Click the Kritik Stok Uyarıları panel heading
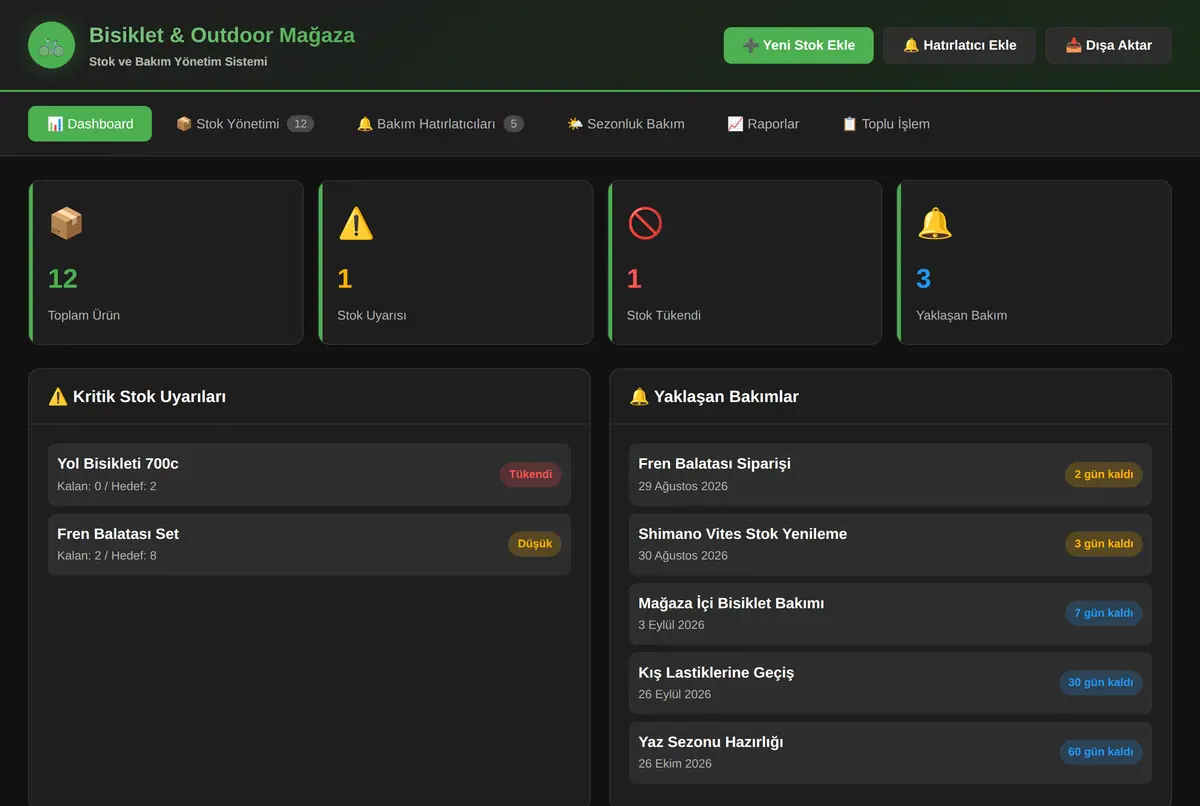This screenshot has width=1200, height=806. [x=137, y=397]
